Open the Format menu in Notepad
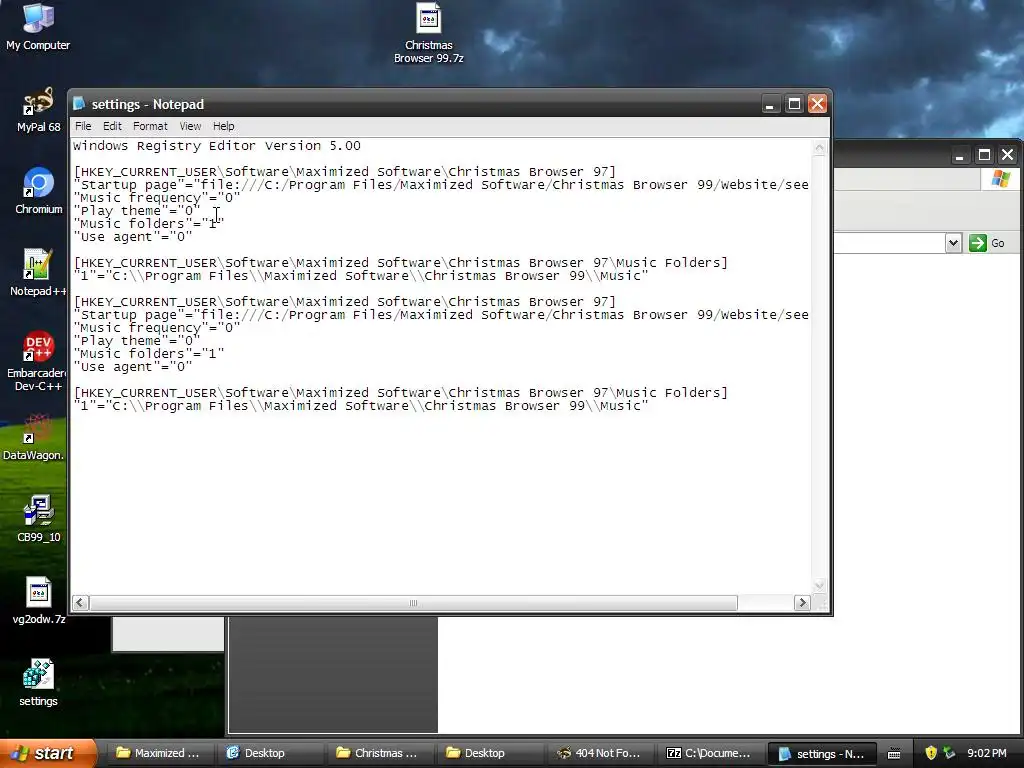The image size is (1024, 768). (150, 126)
